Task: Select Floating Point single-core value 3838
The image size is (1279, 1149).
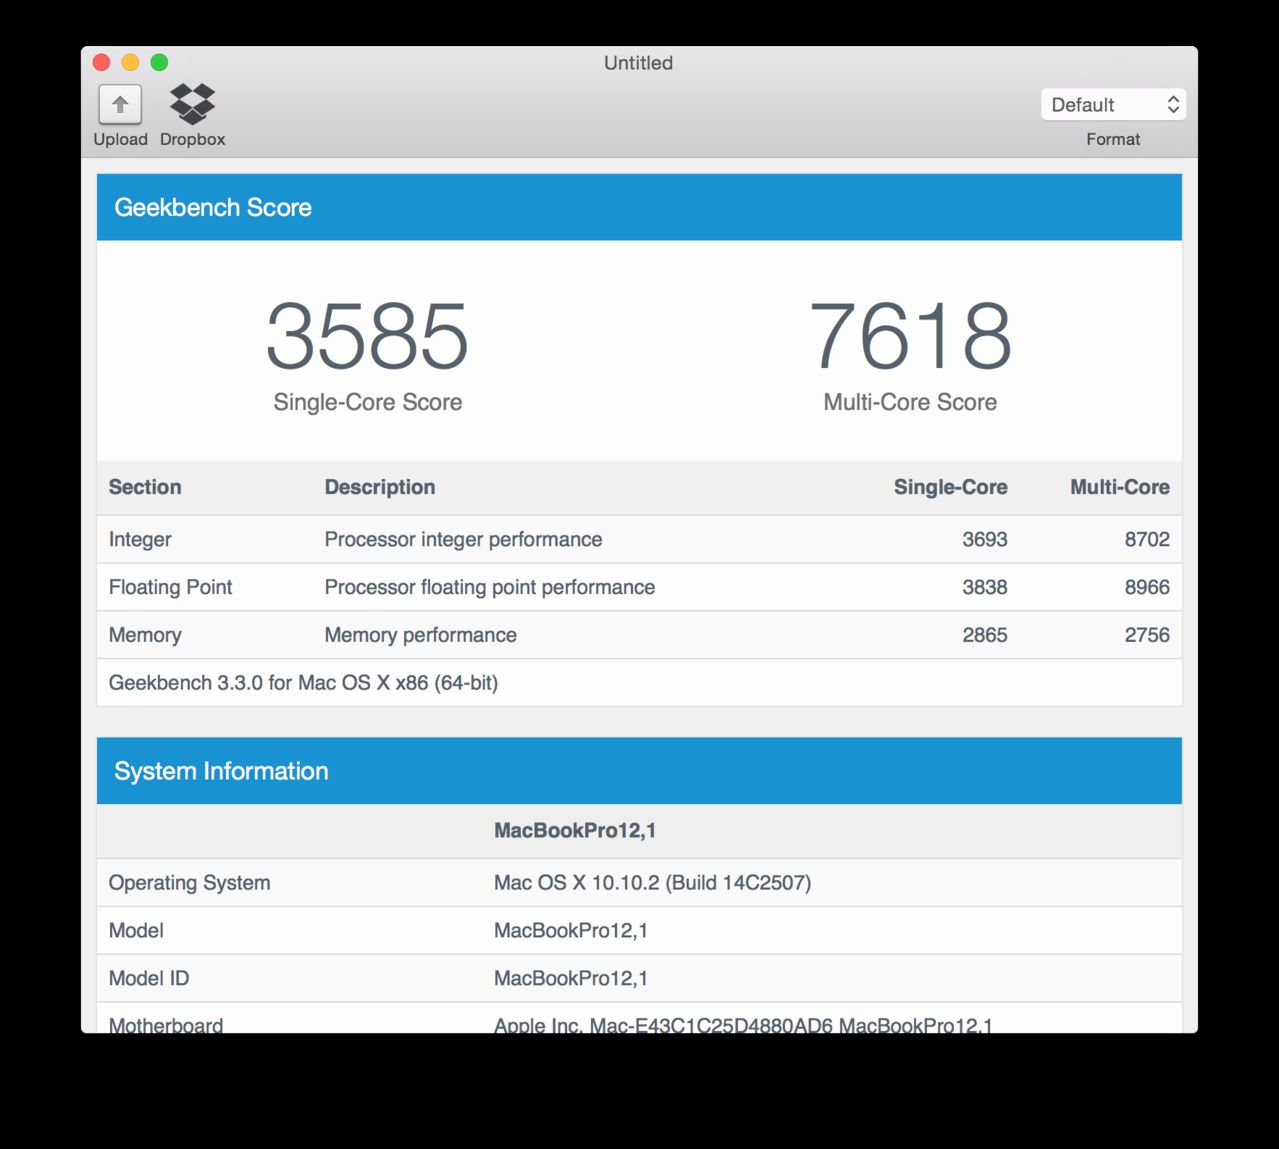Action: point(985,587)
